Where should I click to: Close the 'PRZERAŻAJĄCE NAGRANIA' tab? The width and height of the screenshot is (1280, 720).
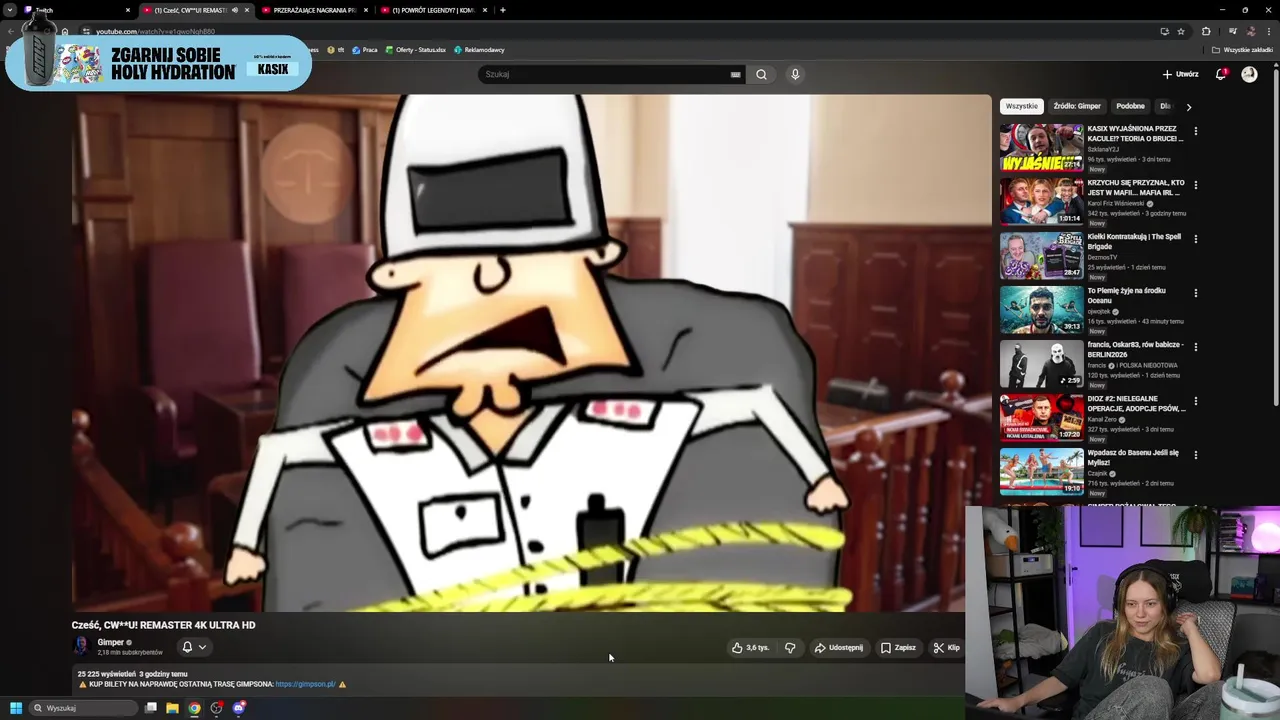[x=366, y=10]
